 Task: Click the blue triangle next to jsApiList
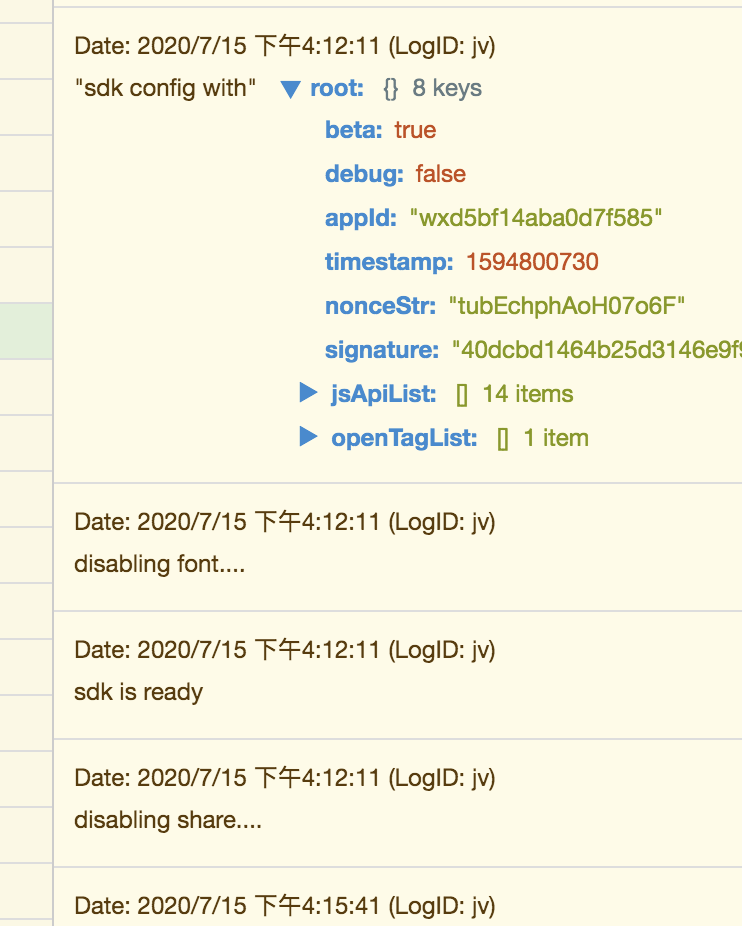pyautogui.click(x=308, y=392)
